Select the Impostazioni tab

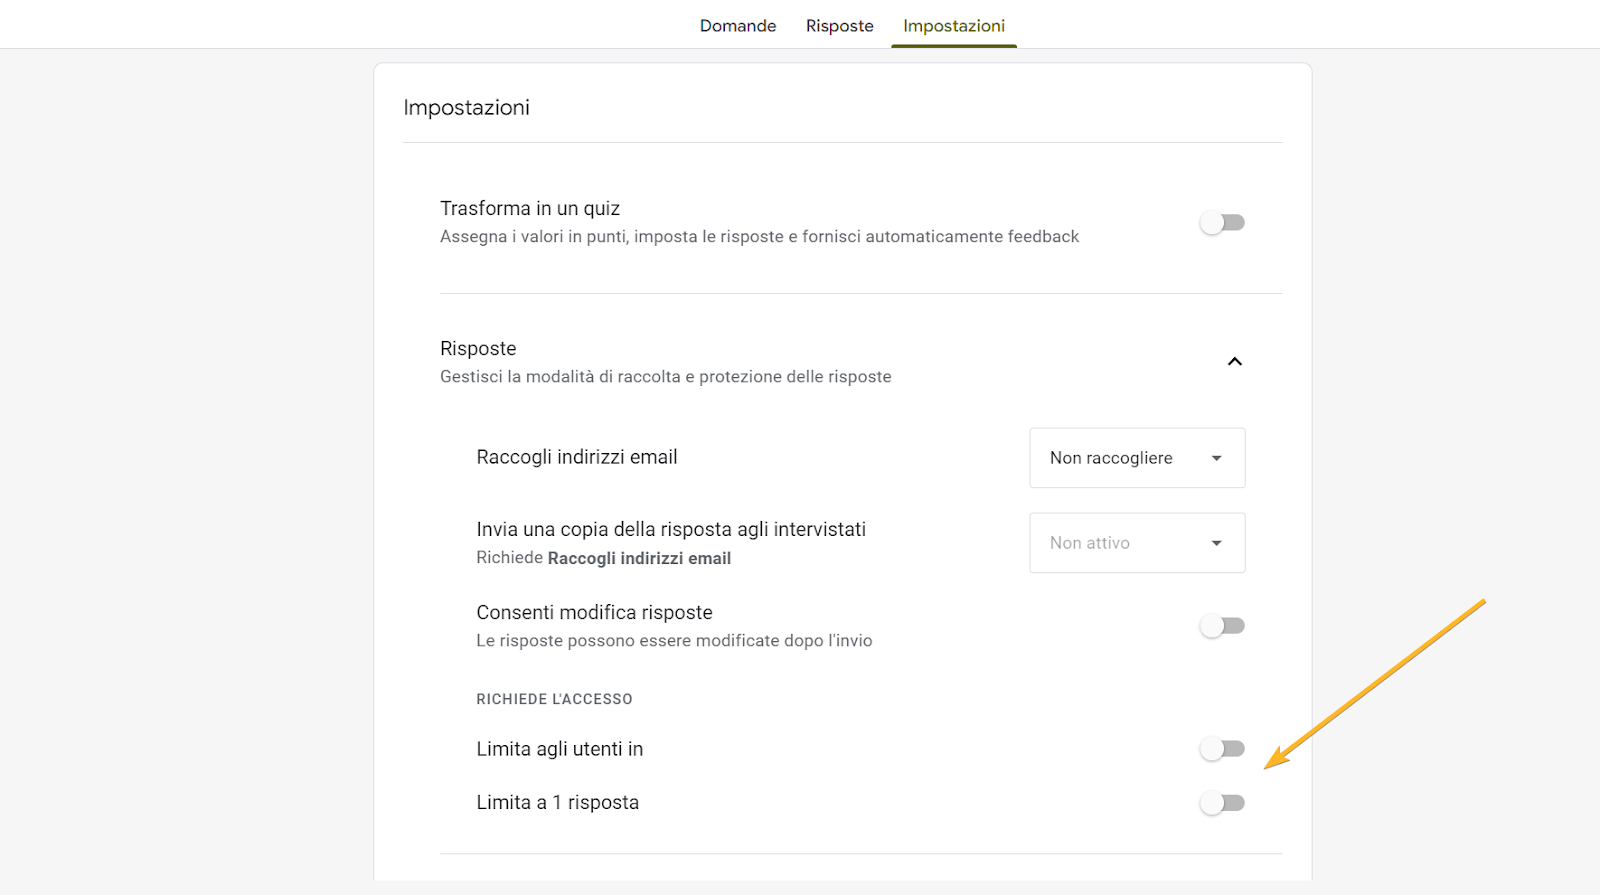[x=953, y=26]
